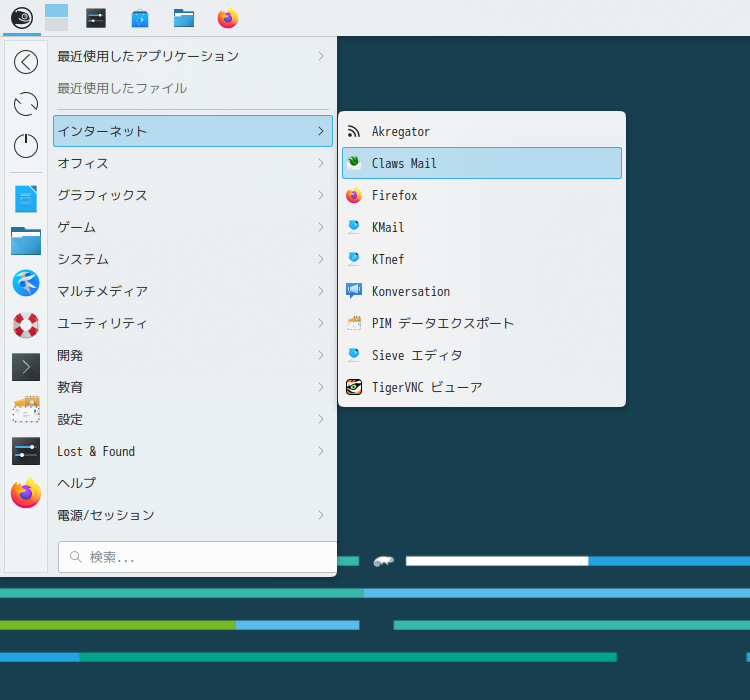Screen dimensions: 750x700
Task: Click the Akregator RSS feed icon
Action: (x=354, y=131)
